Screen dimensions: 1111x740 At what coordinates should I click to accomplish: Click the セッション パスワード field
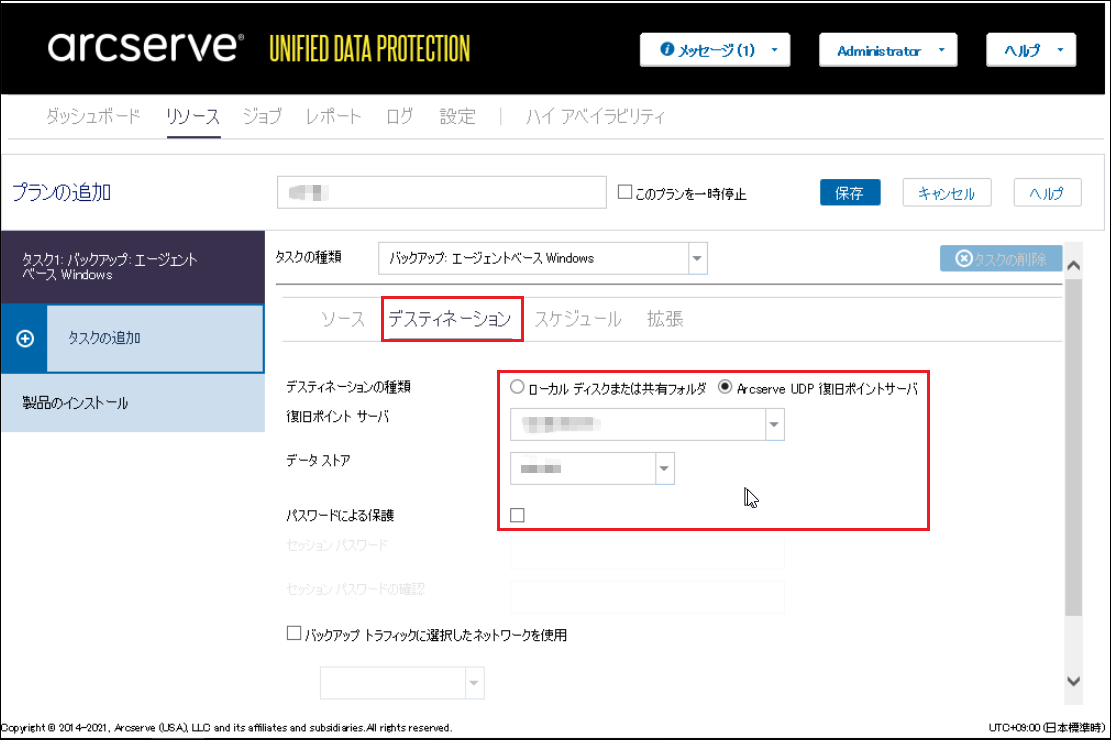[647, 552]
